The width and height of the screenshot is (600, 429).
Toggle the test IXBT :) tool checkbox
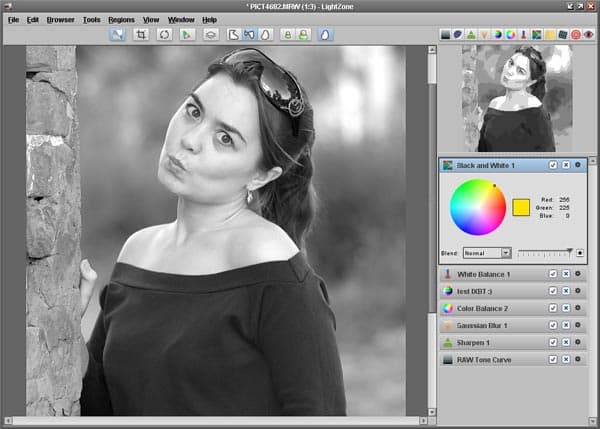pyautogui.click(x=553, y=291)
